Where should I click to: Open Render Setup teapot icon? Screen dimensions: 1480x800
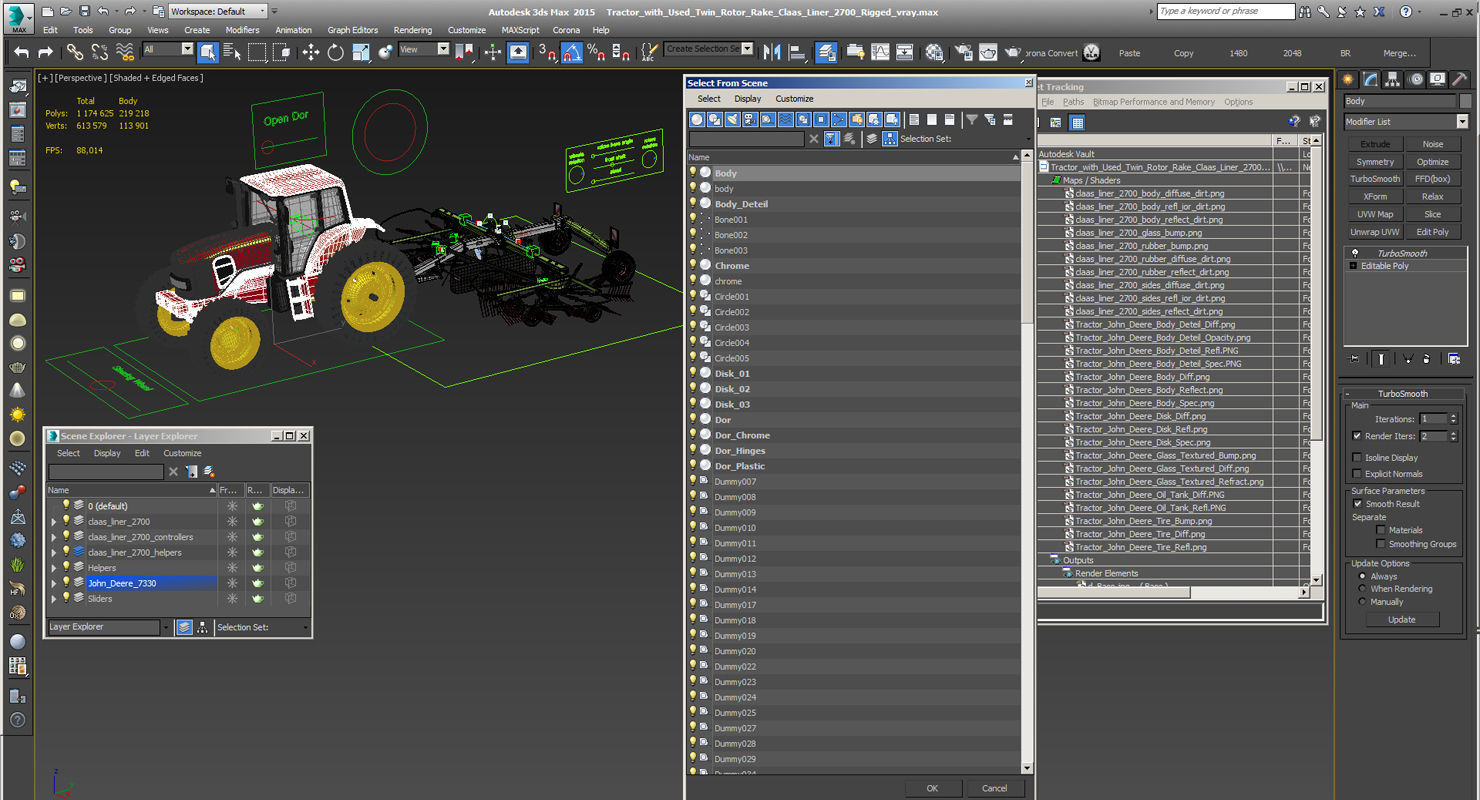(x=964, y=52)
